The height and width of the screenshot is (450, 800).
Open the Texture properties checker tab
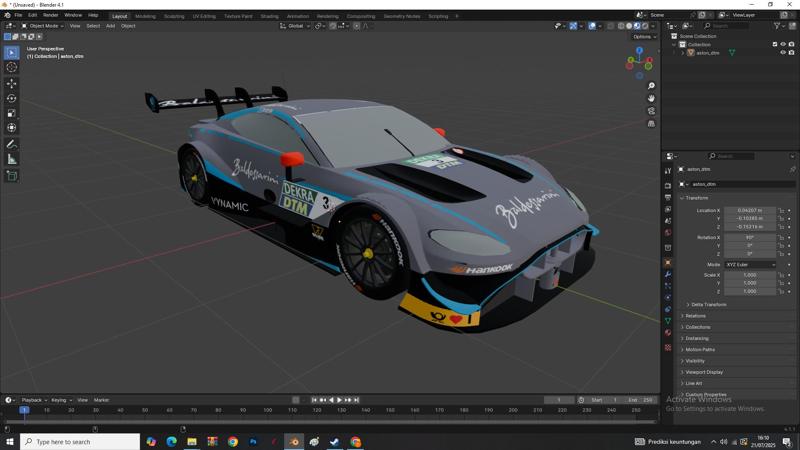(668, 347)
